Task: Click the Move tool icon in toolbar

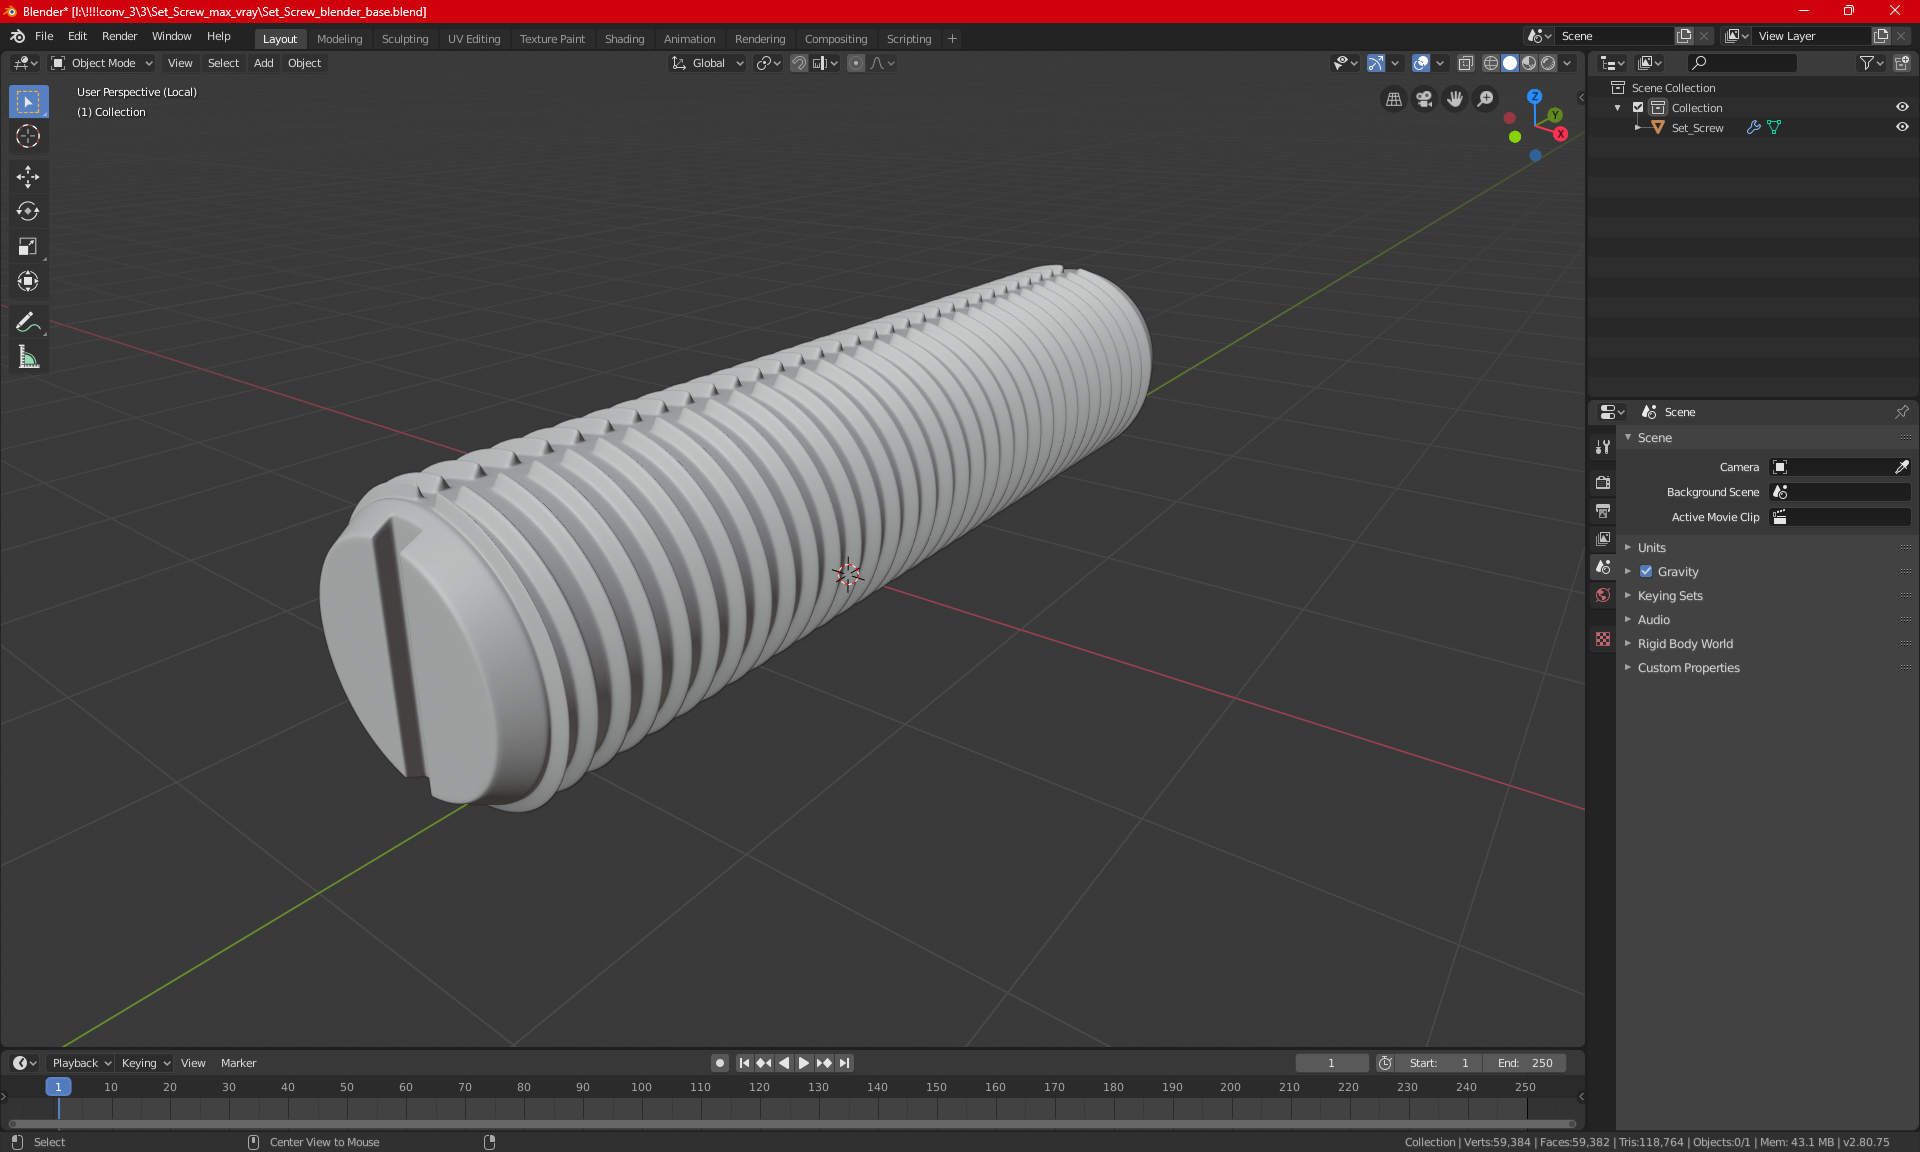Action: pos(27,174)
